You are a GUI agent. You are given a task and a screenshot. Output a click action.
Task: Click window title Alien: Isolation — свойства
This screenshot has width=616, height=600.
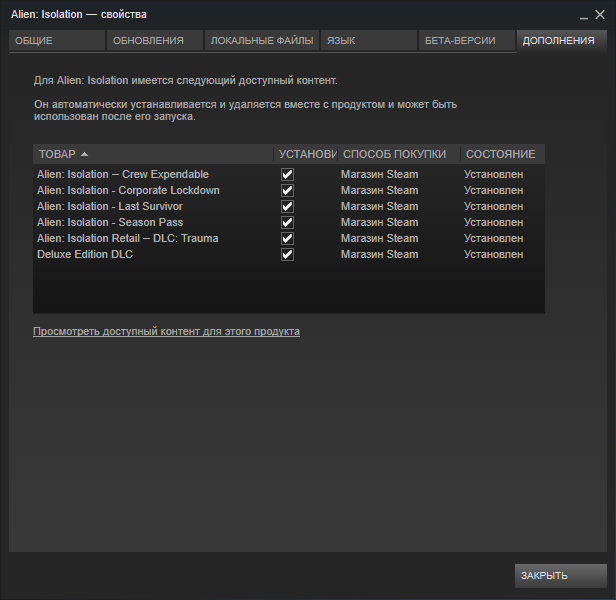[79, 15]
